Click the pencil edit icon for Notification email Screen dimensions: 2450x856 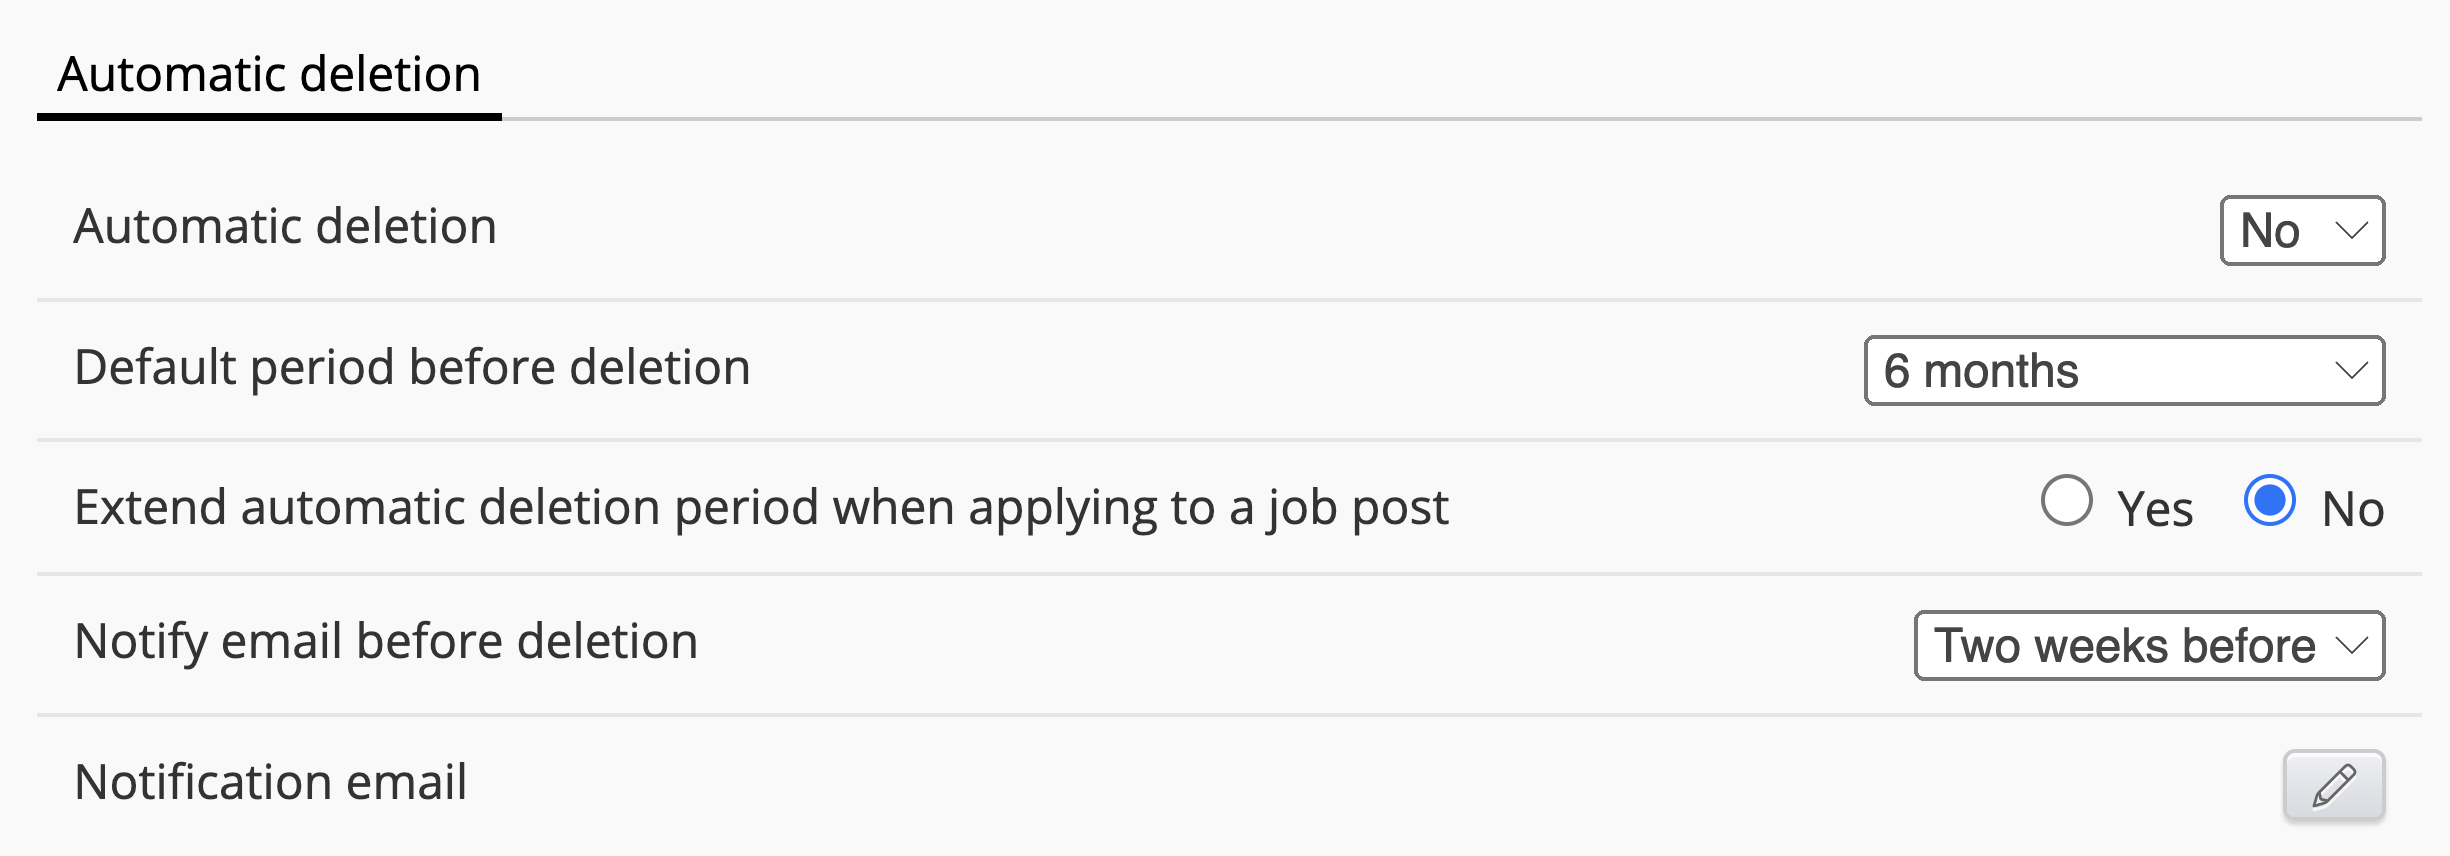pos(2334,785)
